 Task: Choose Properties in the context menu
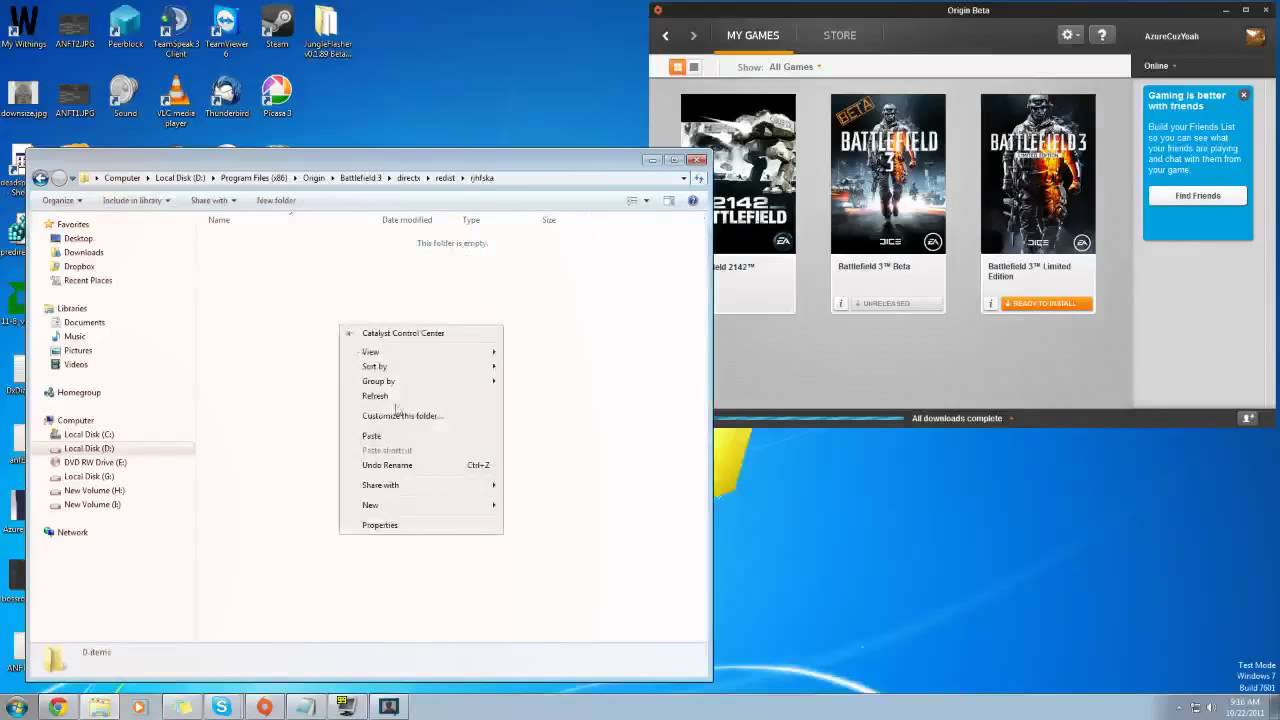421,525
